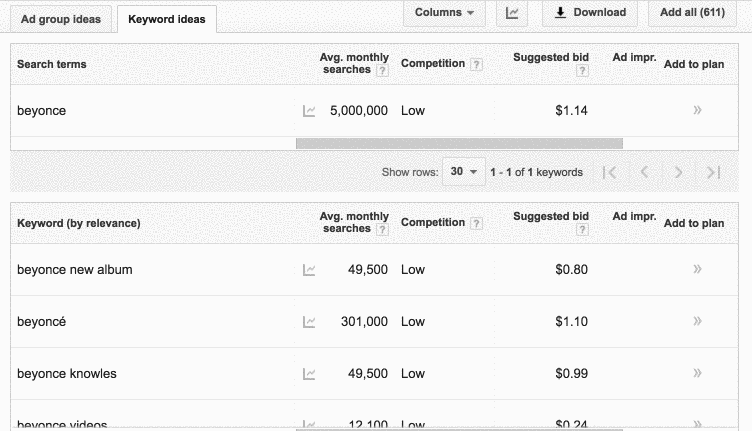Click the Search terms column header

pyautogui.click(x=52, y=64)
